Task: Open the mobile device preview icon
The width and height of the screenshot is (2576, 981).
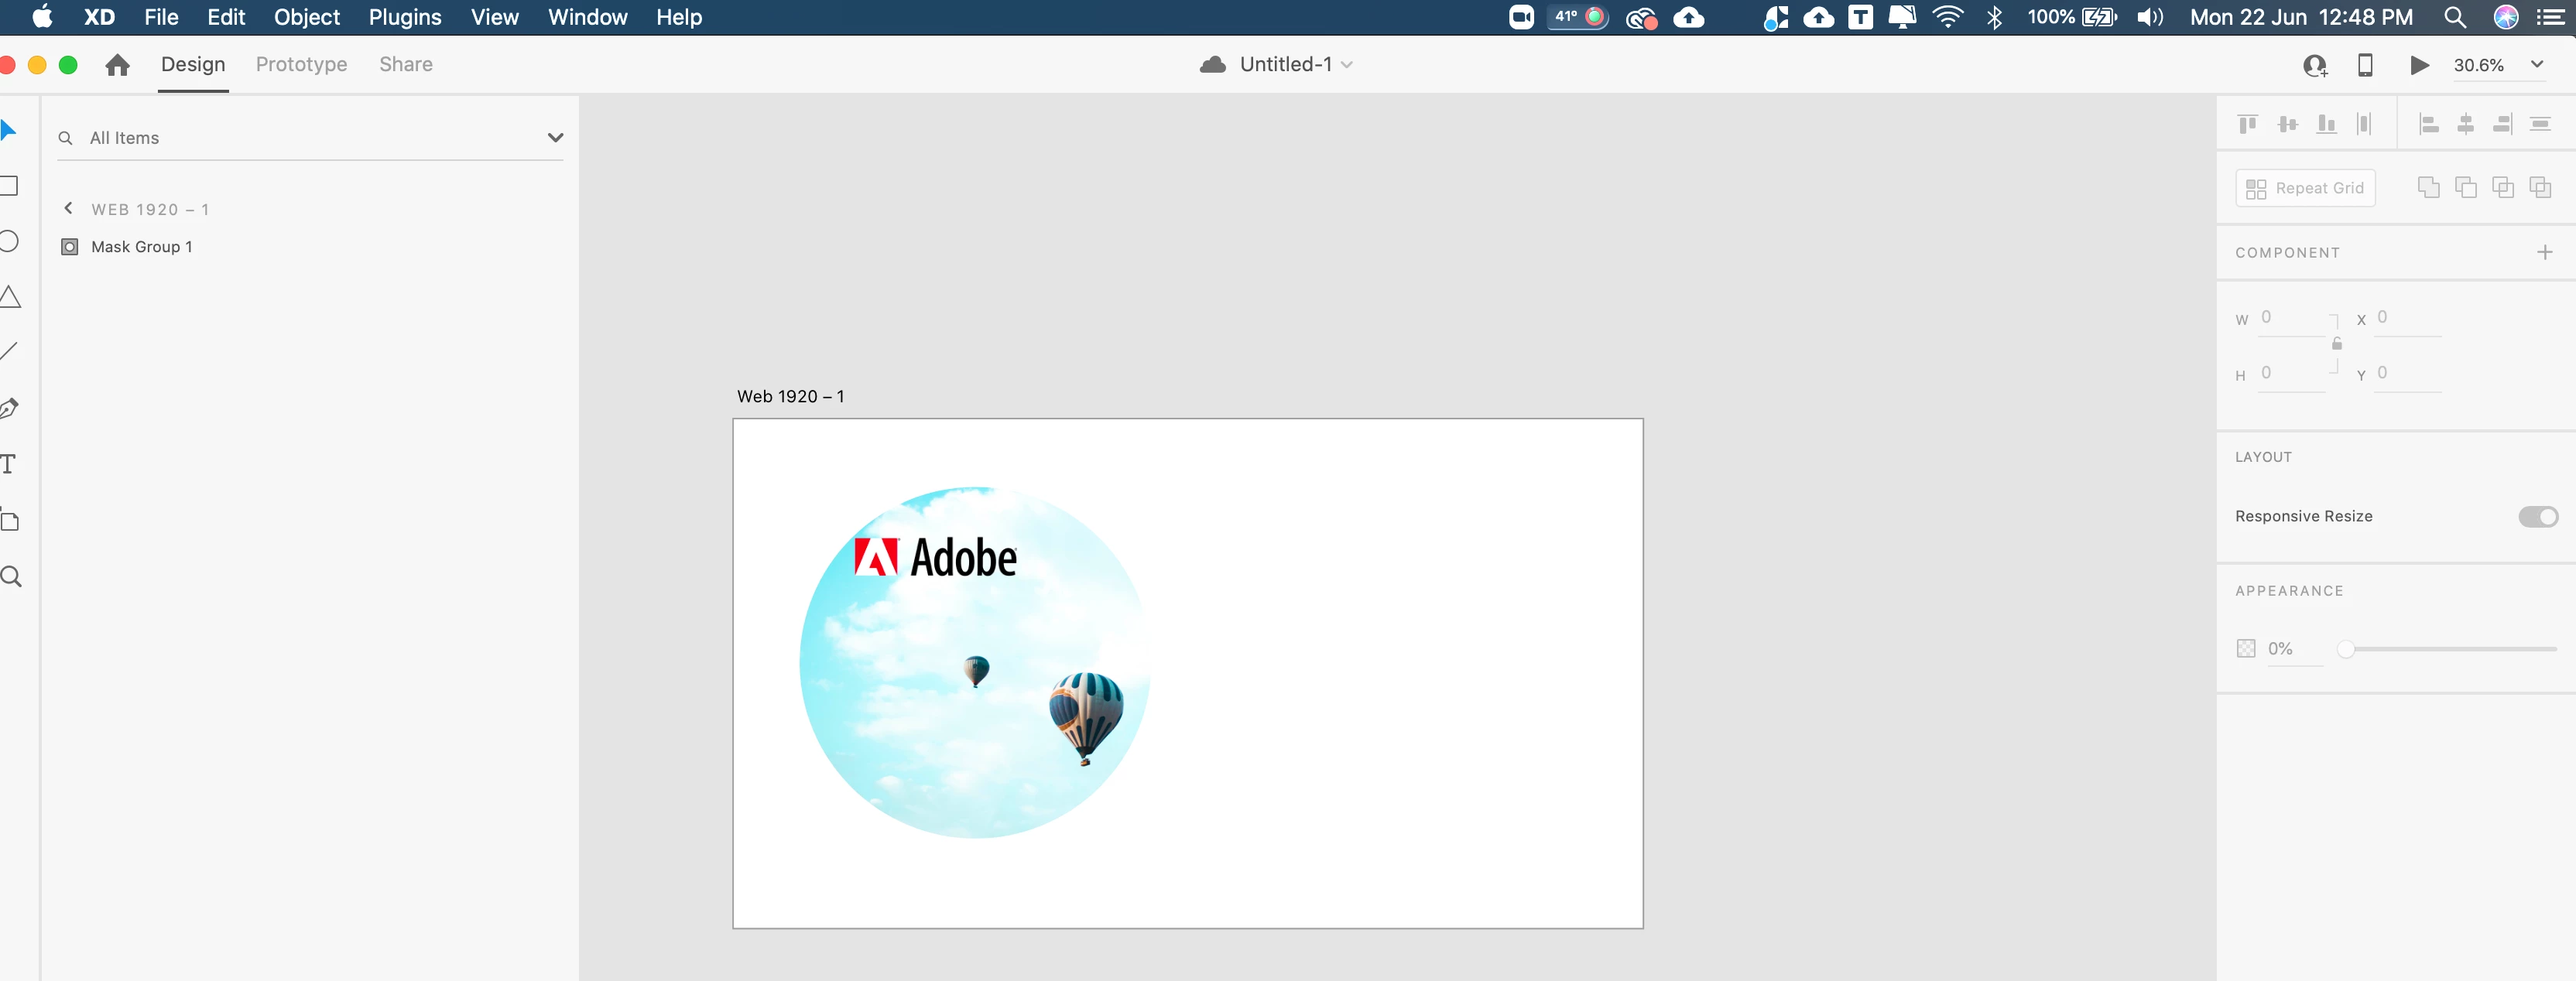Action: 2364,65
